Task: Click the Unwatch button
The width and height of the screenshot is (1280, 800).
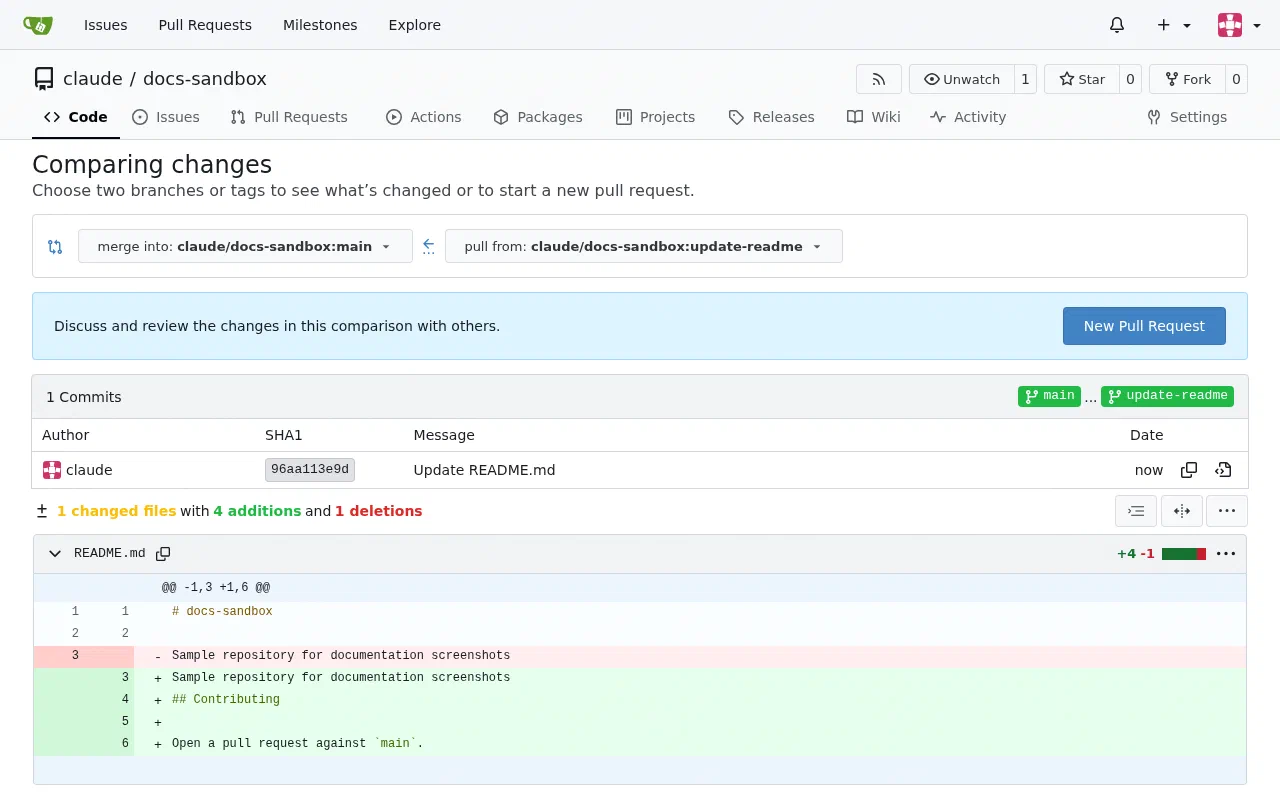Action: point(961,79)
